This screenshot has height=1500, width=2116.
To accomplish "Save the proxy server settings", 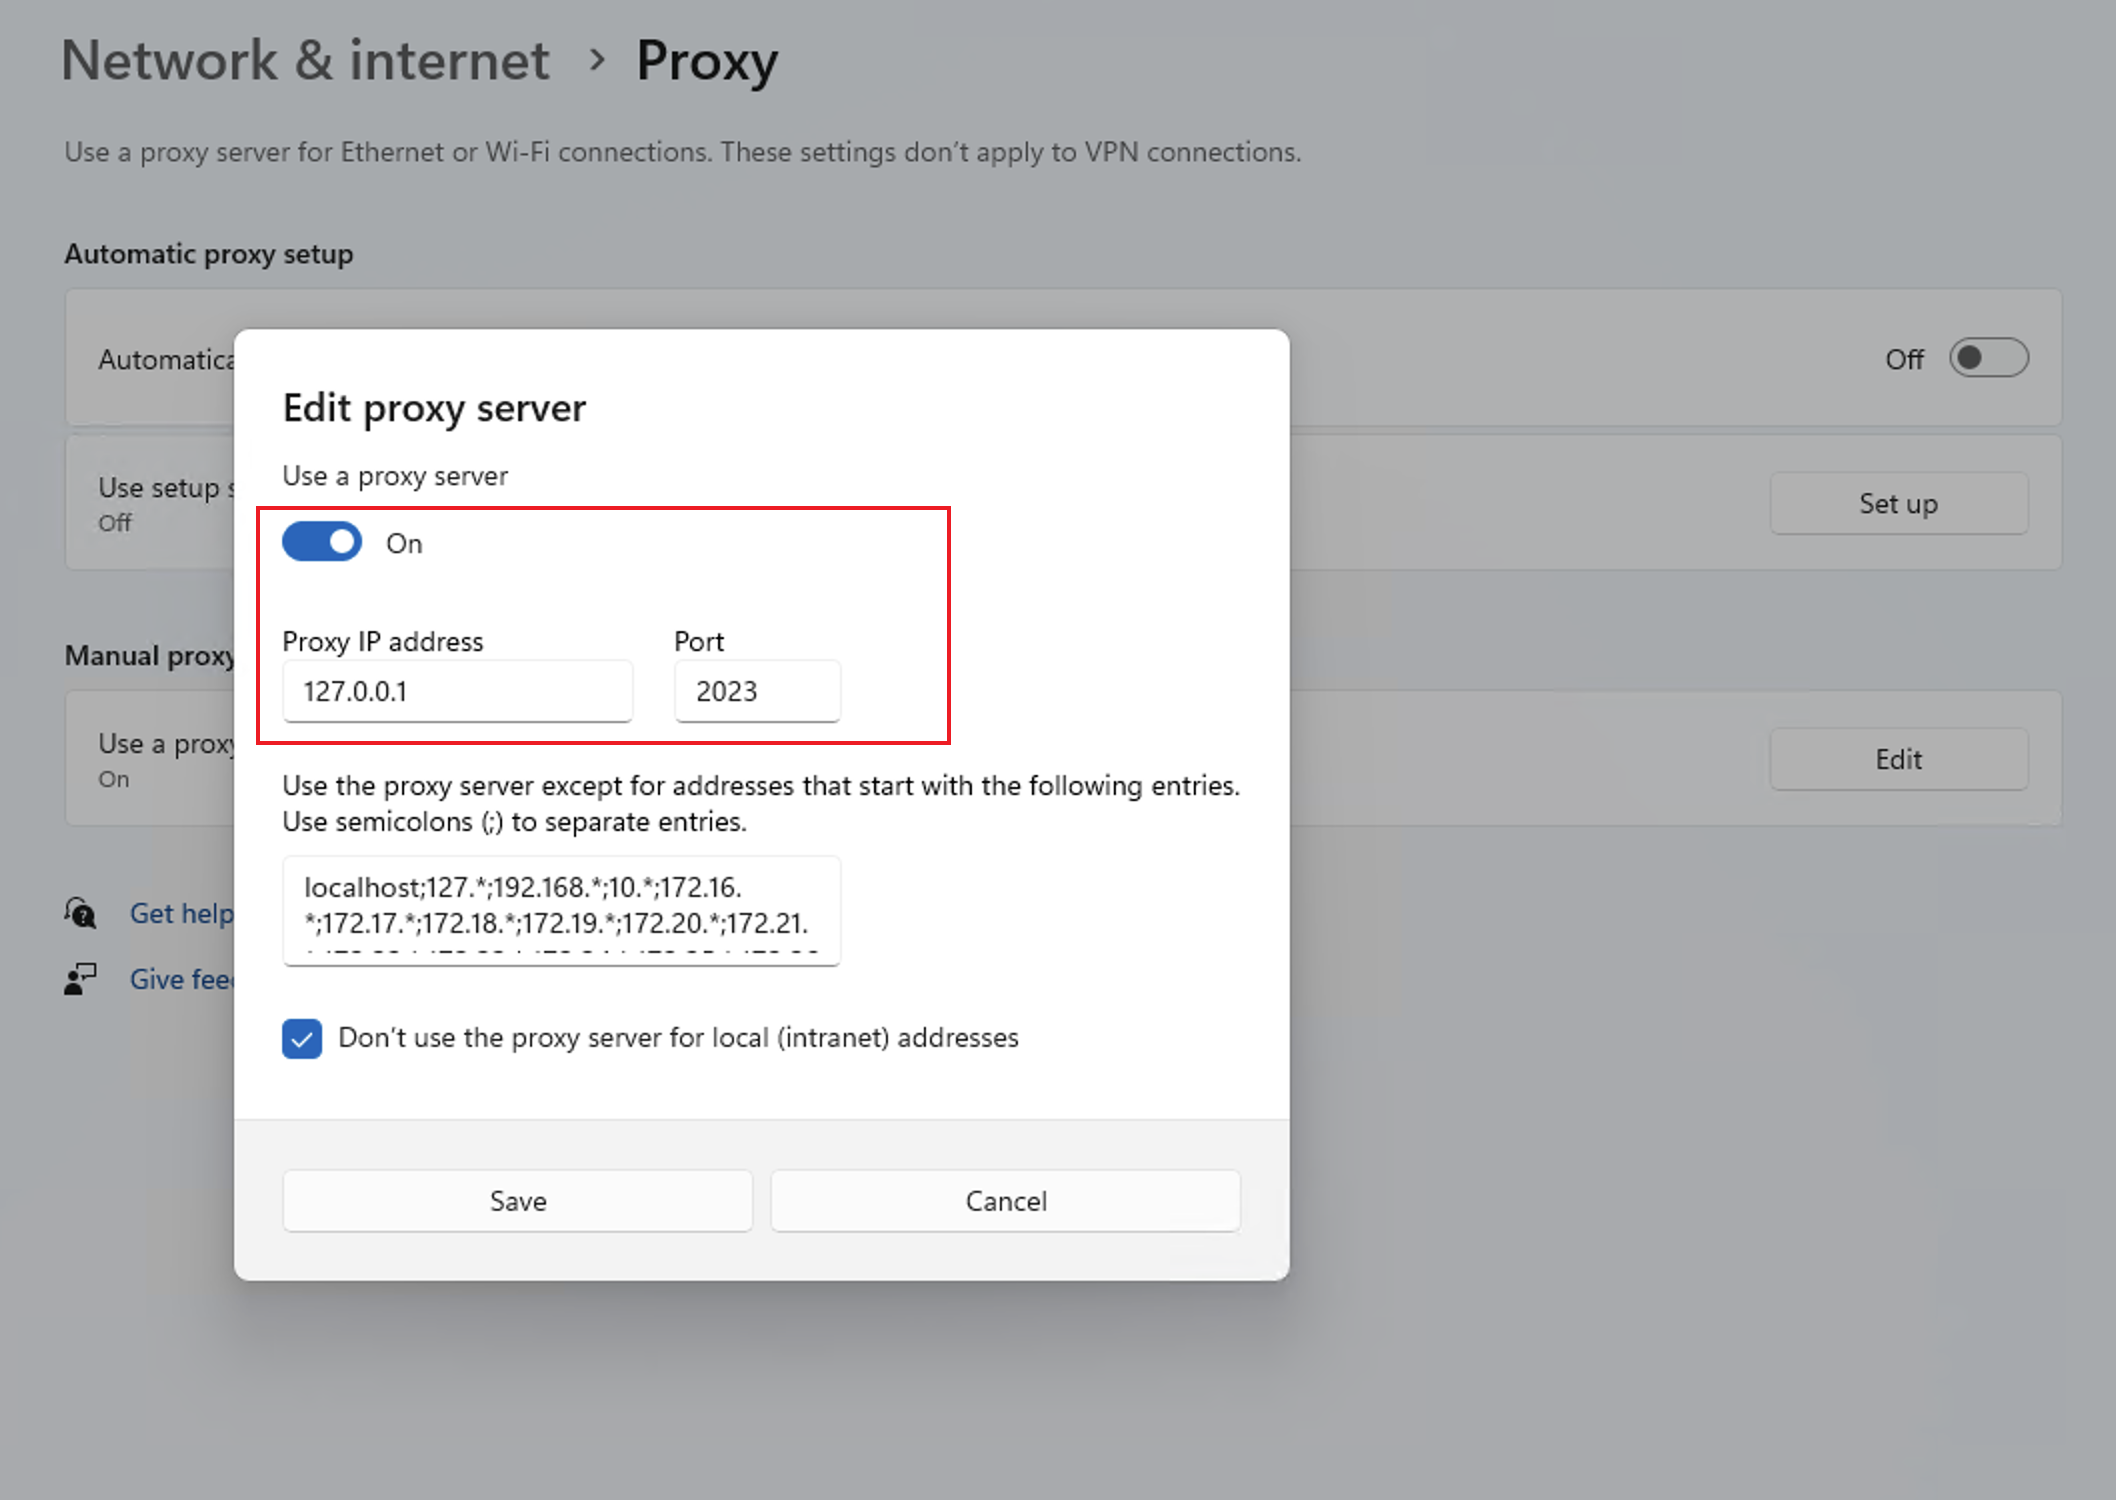I will [x=517, y=1201].
